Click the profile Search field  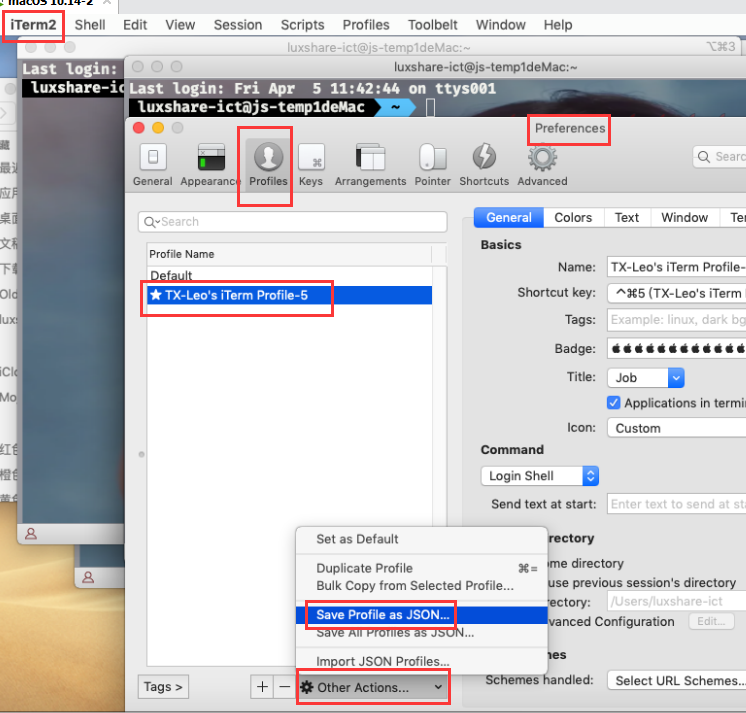tap(293, 222)
